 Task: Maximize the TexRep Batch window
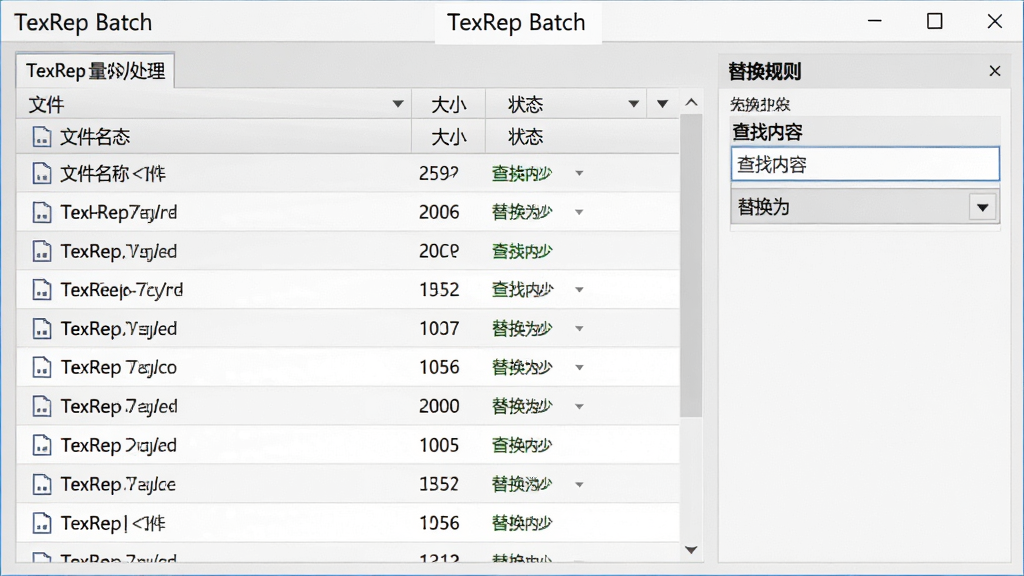tap(935, 22)
